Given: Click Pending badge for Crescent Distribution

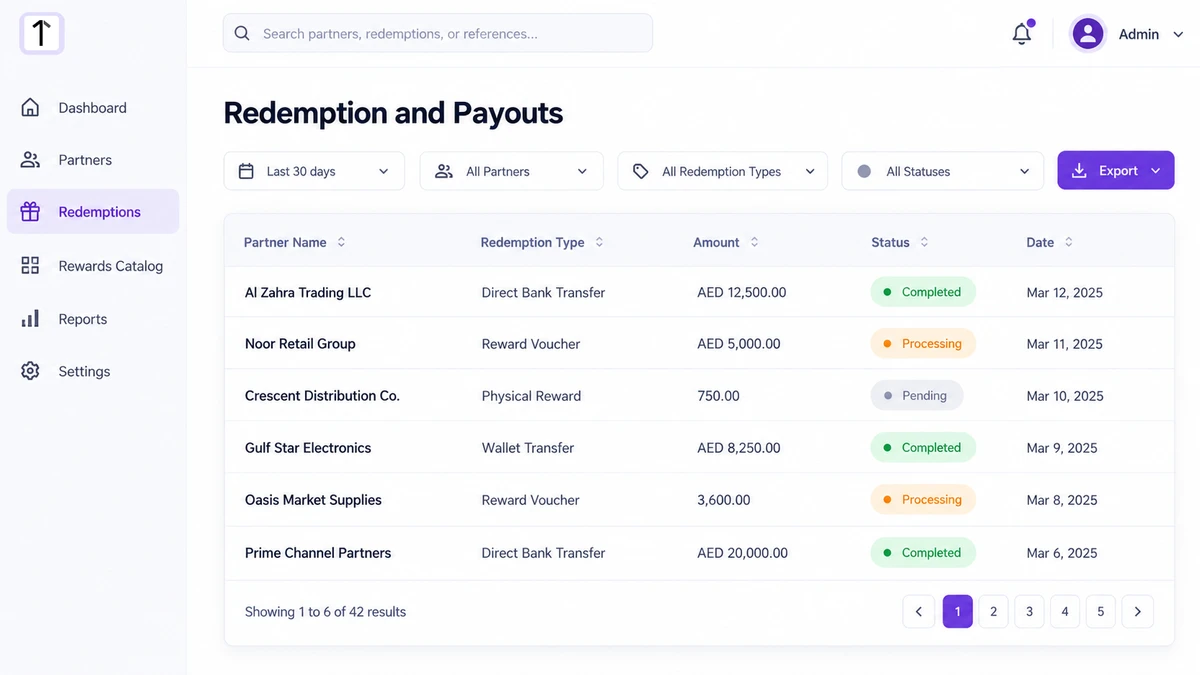Looking at the screenshot, I should click(x=917, y=396).
